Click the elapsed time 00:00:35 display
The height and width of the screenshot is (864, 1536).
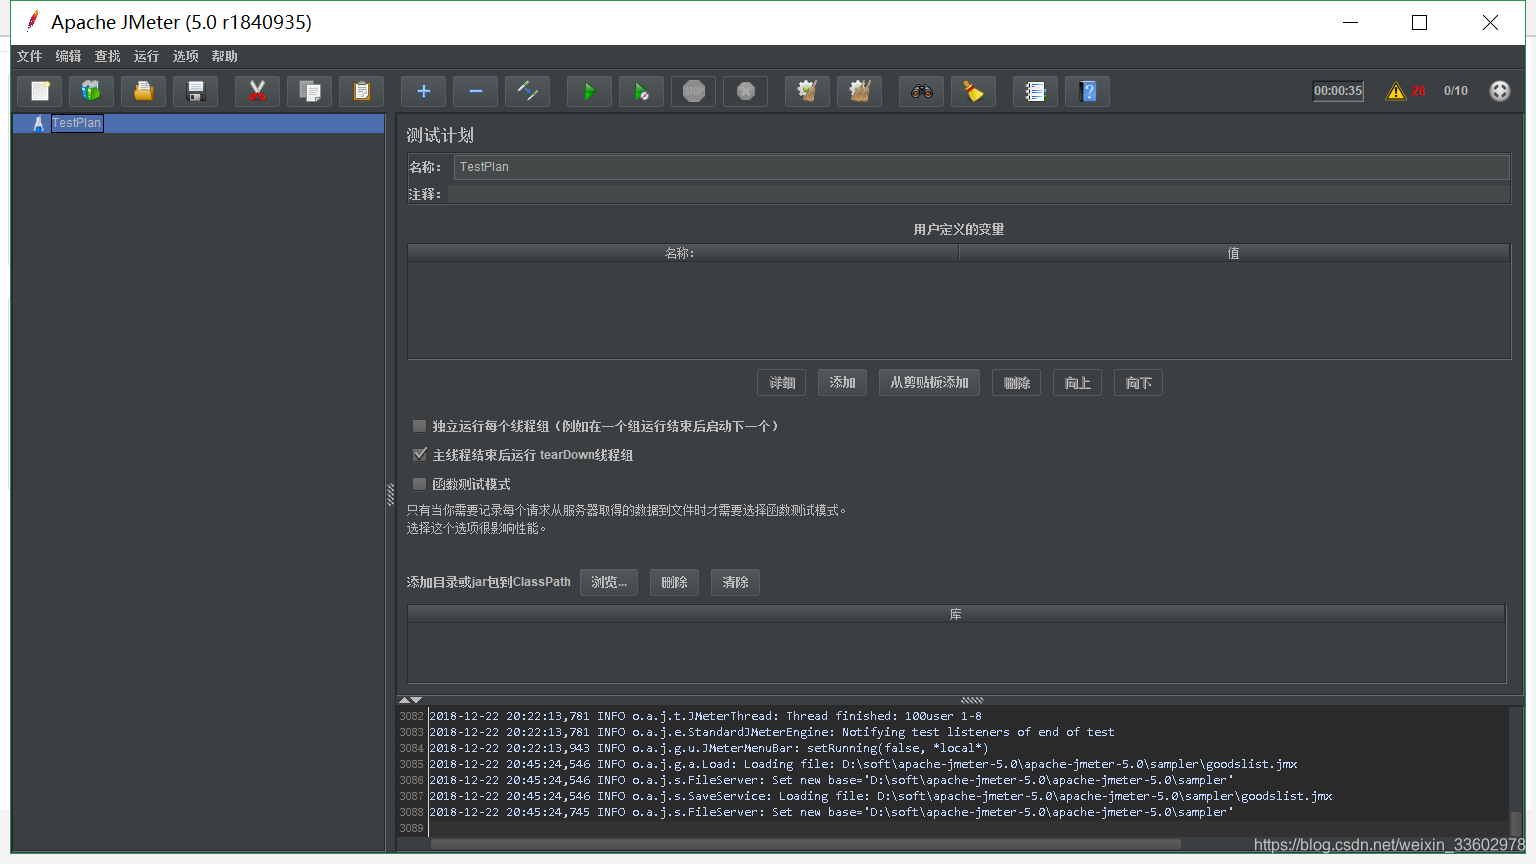tap(1338, 91)
